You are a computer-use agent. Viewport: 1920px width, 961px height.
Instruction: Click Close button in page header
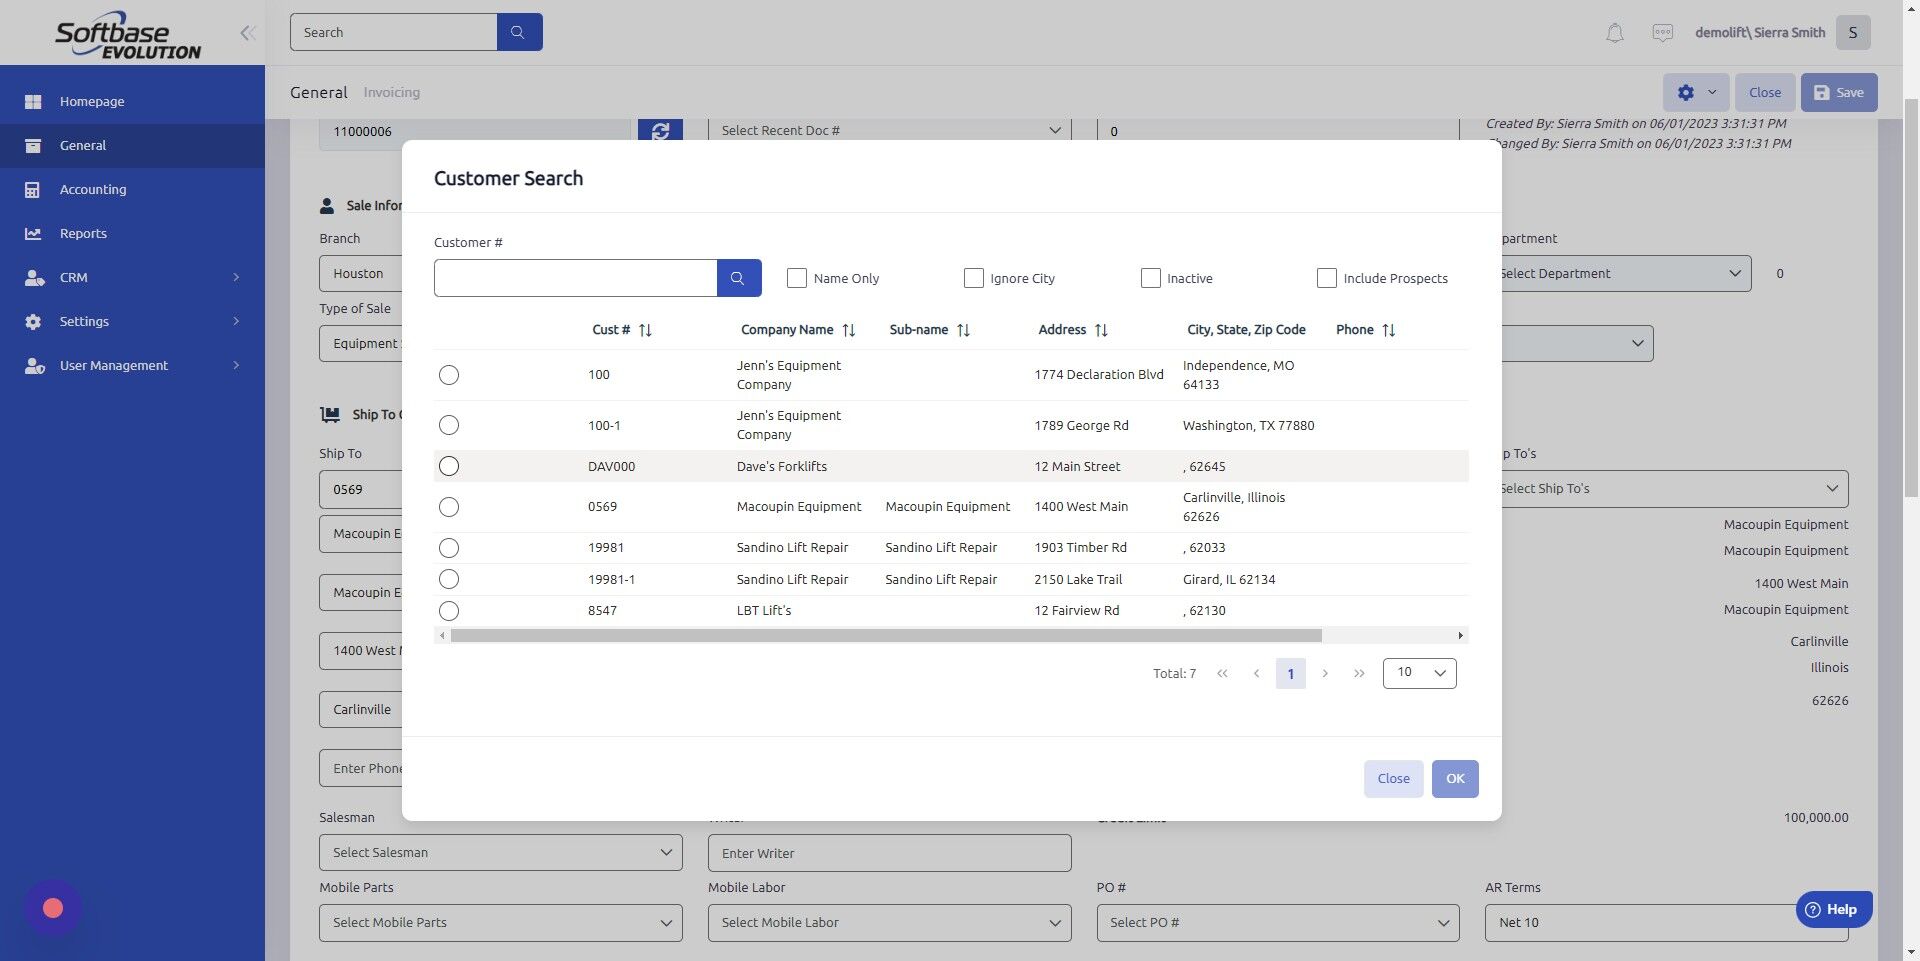[1765, 92]
